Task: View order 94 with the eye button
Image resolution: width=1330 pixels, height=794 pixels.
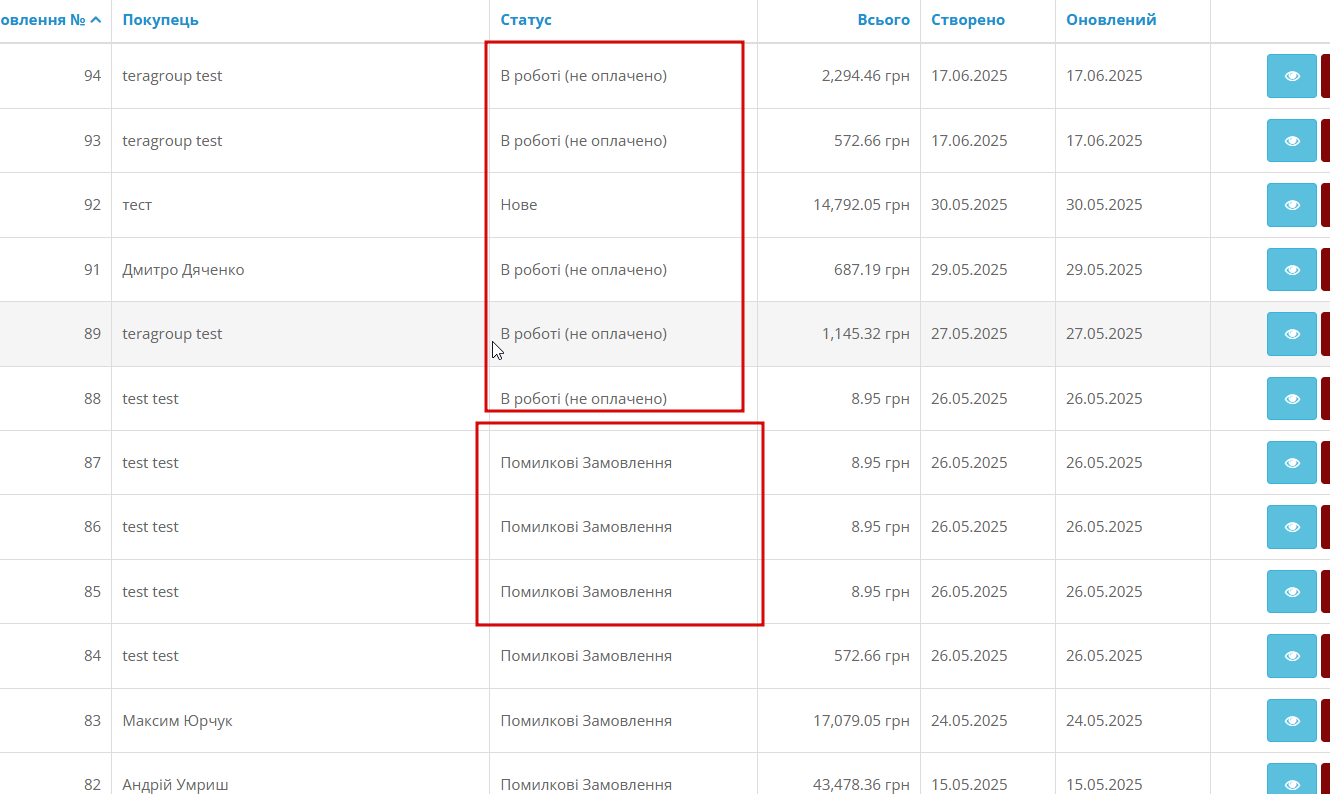Action: pos(1292,76)
